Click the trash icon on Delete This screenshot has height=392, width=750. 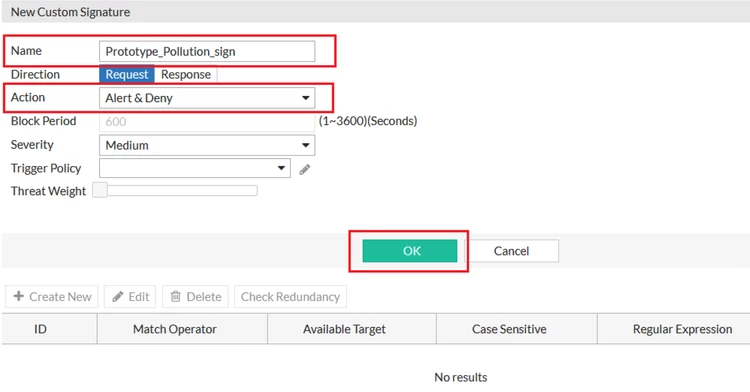pos(176,297)
